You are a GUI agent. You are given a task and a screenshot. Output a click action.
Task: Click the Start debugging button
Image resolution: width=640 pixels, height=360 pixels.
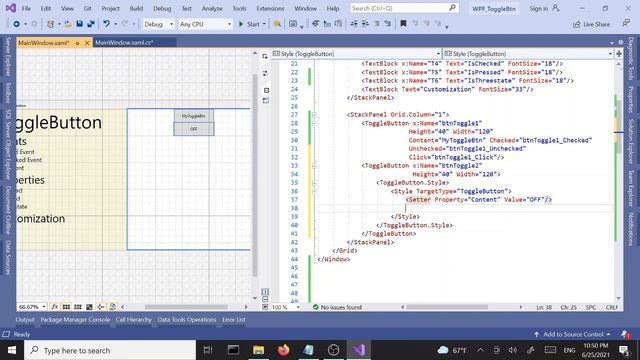(249, 24)
